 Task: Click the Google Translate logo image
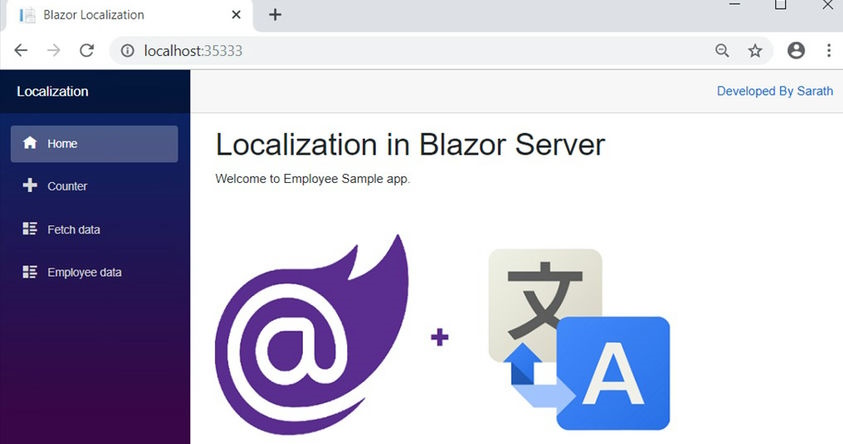pos(579,339)
